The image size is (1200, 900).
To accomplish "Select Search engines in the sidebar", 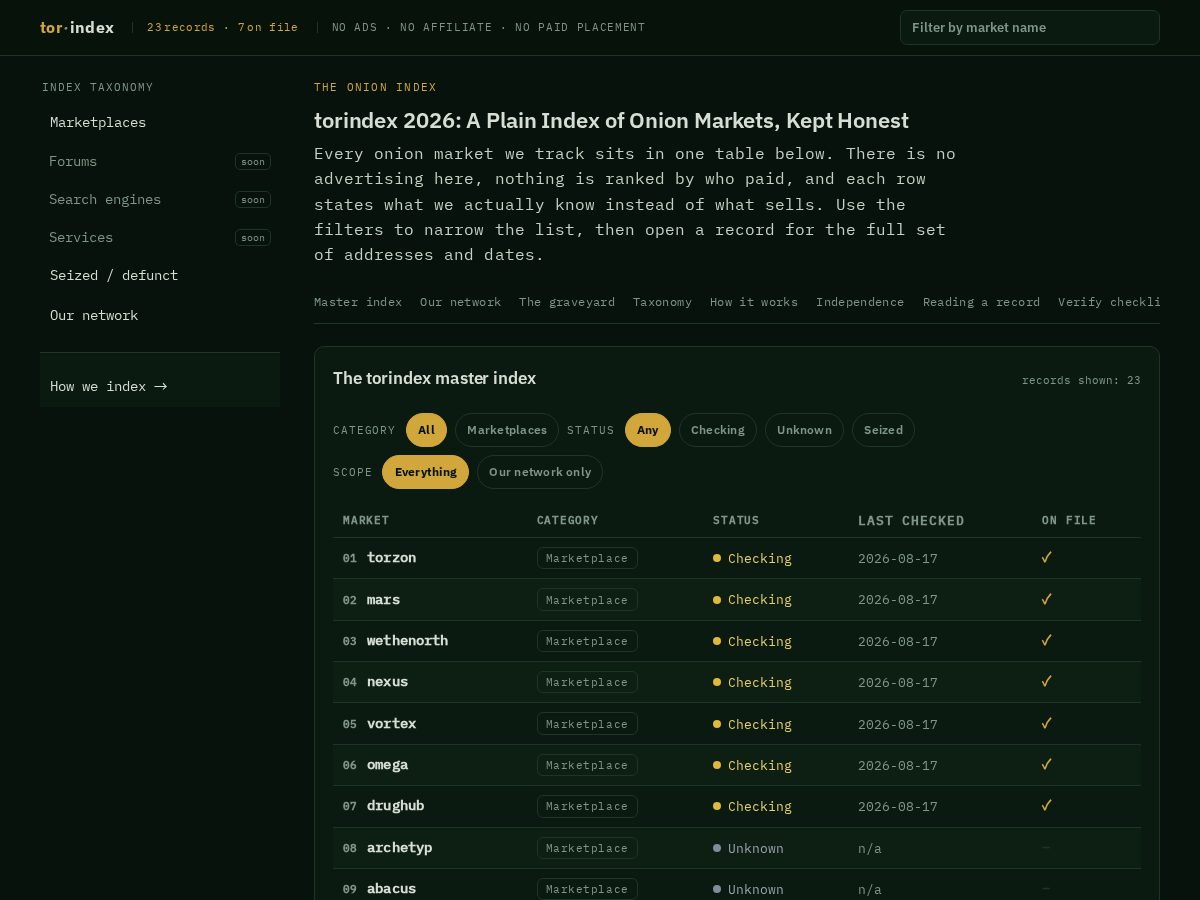I will coord(105,199).
